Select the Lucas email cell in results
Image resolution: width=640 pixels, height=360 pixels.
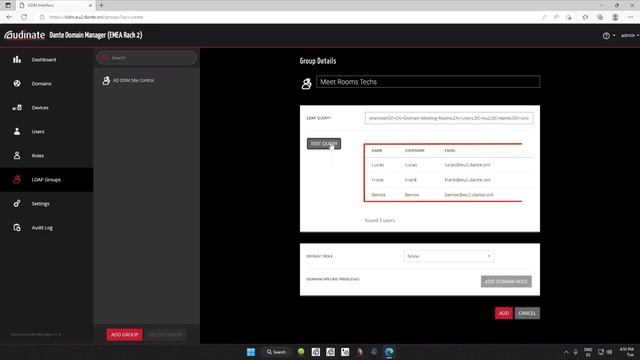[x=467, y=165]
